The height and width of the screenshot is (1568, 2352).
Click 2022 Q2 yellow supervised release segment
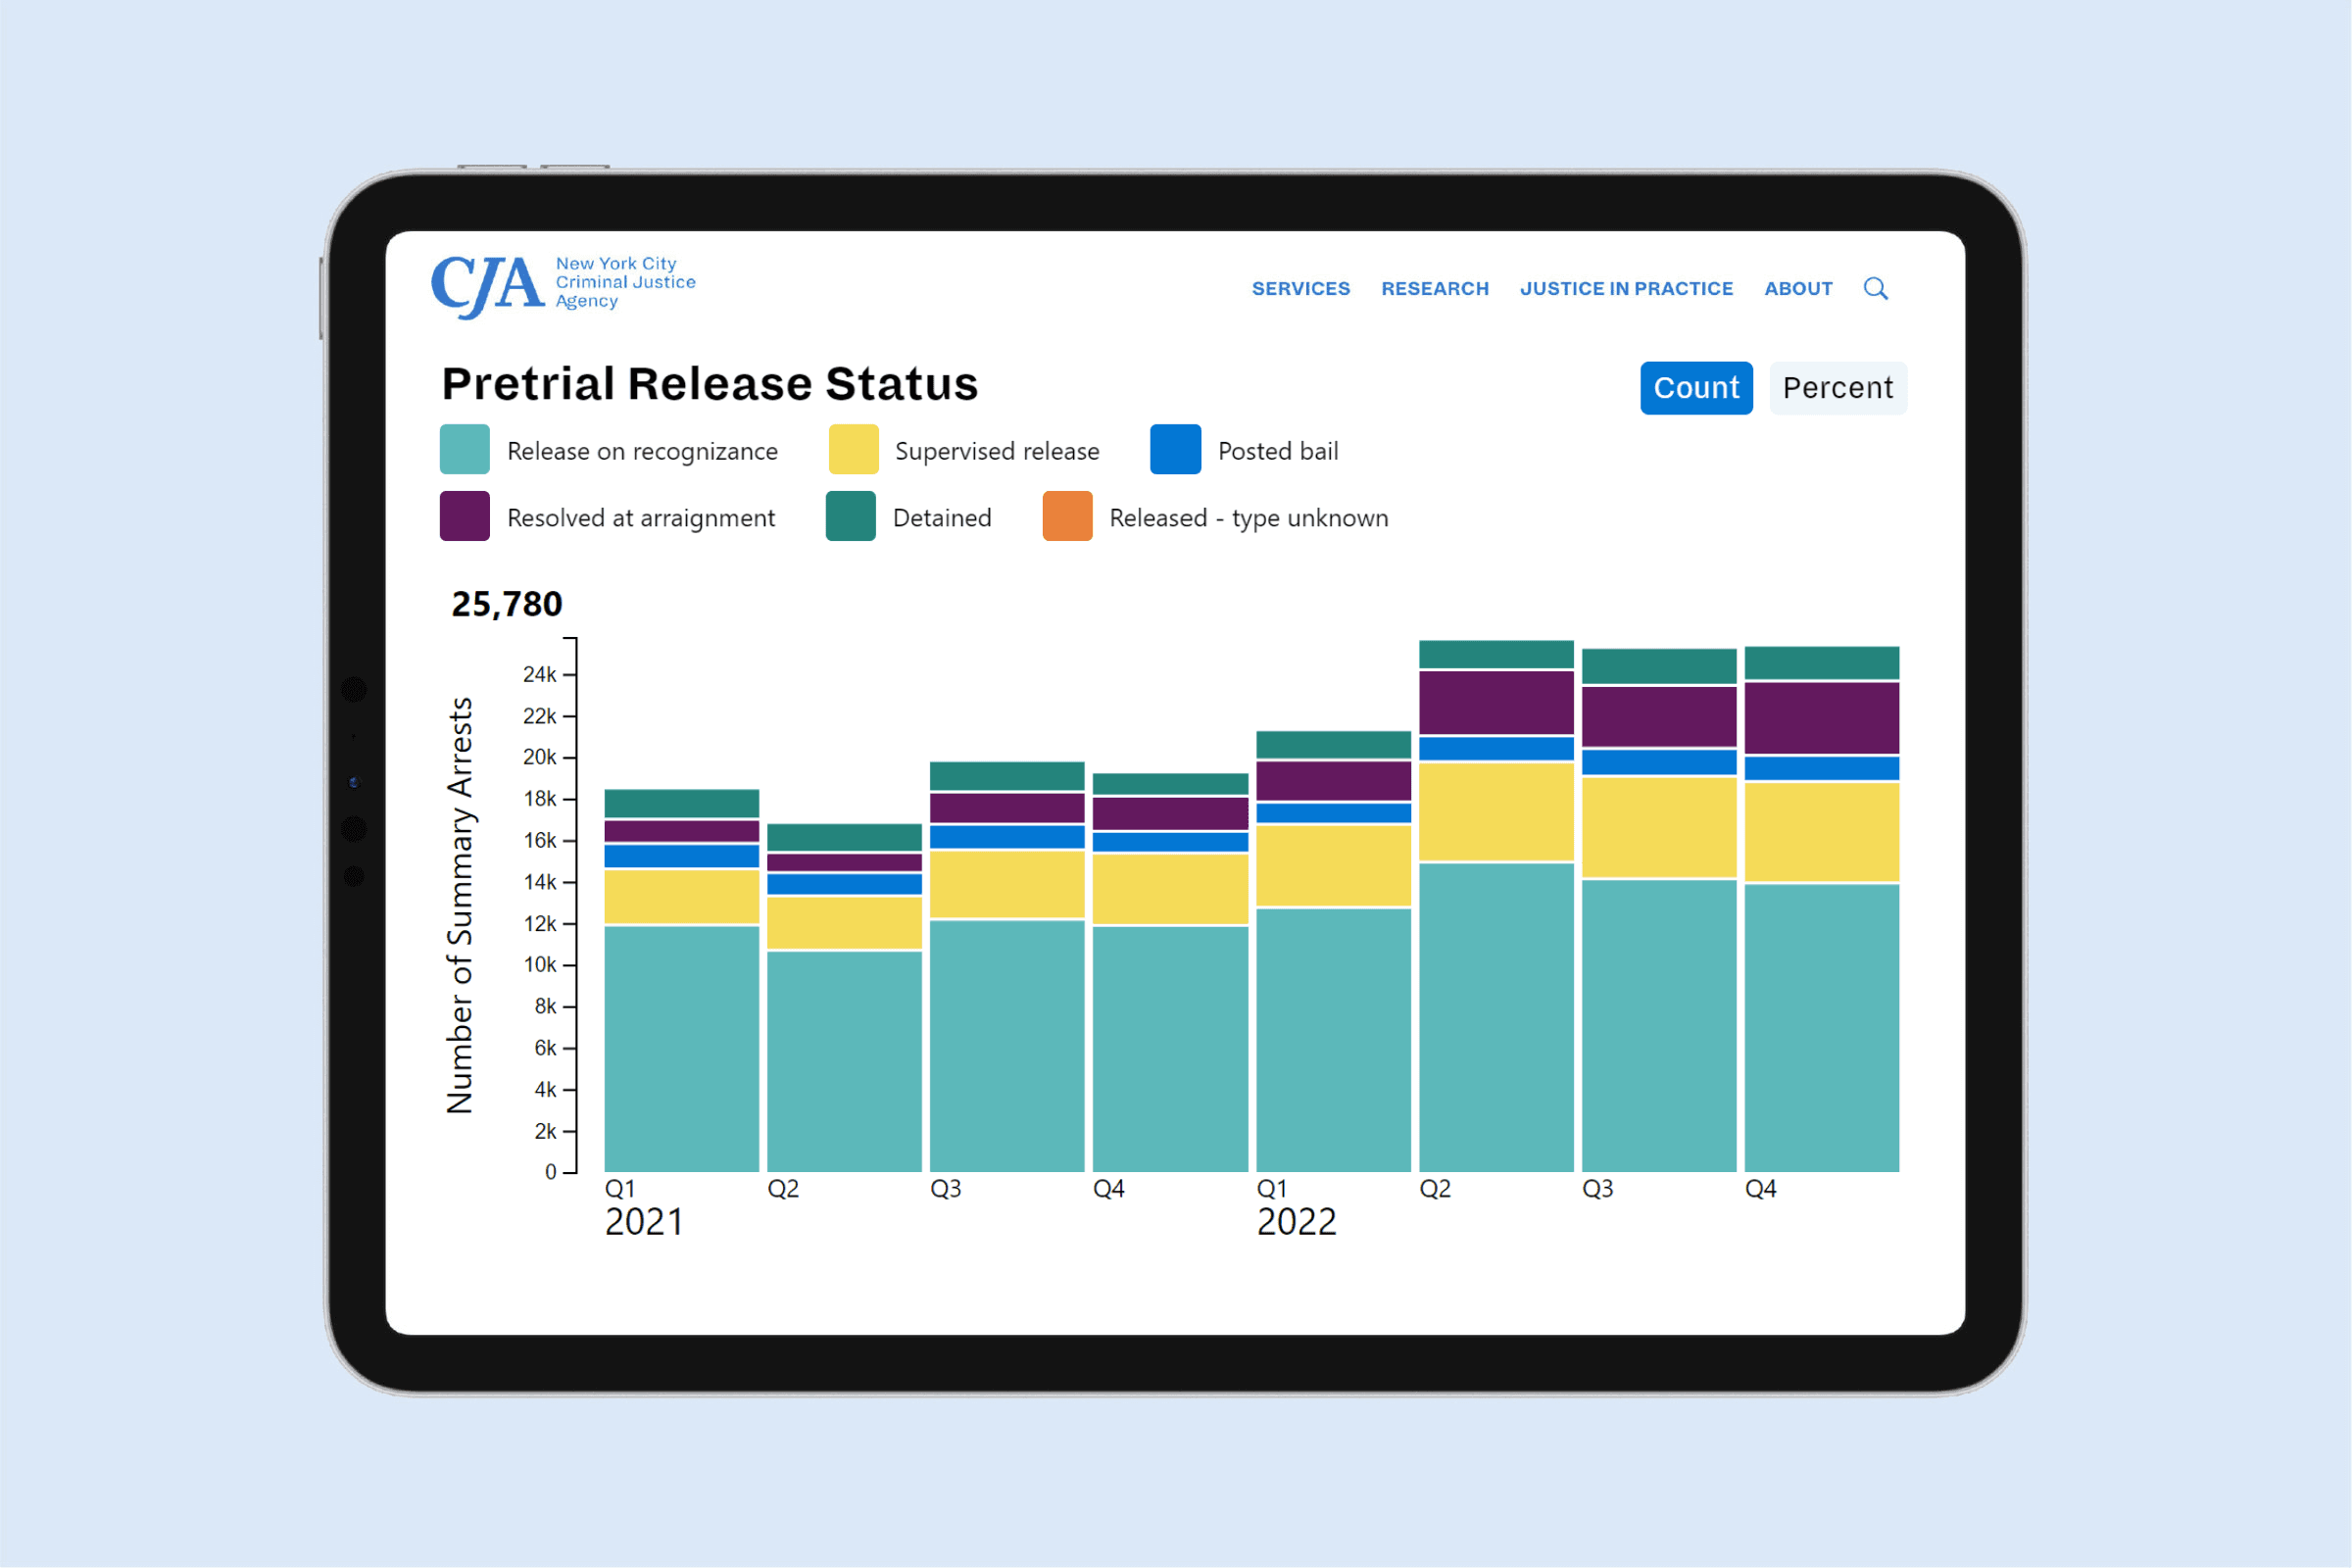(1496, 811)
